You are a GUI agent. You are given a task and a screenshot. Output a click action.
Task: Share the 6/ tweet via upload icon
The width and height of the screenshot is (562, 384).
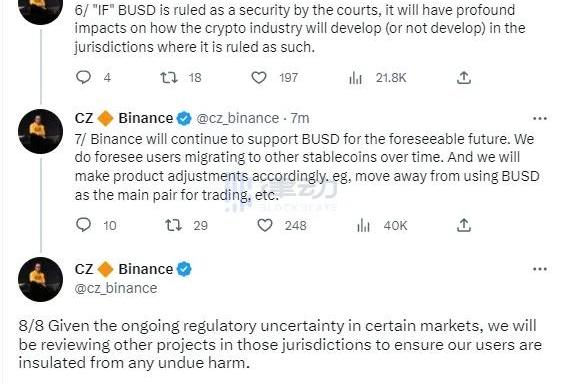click(463, 77)
